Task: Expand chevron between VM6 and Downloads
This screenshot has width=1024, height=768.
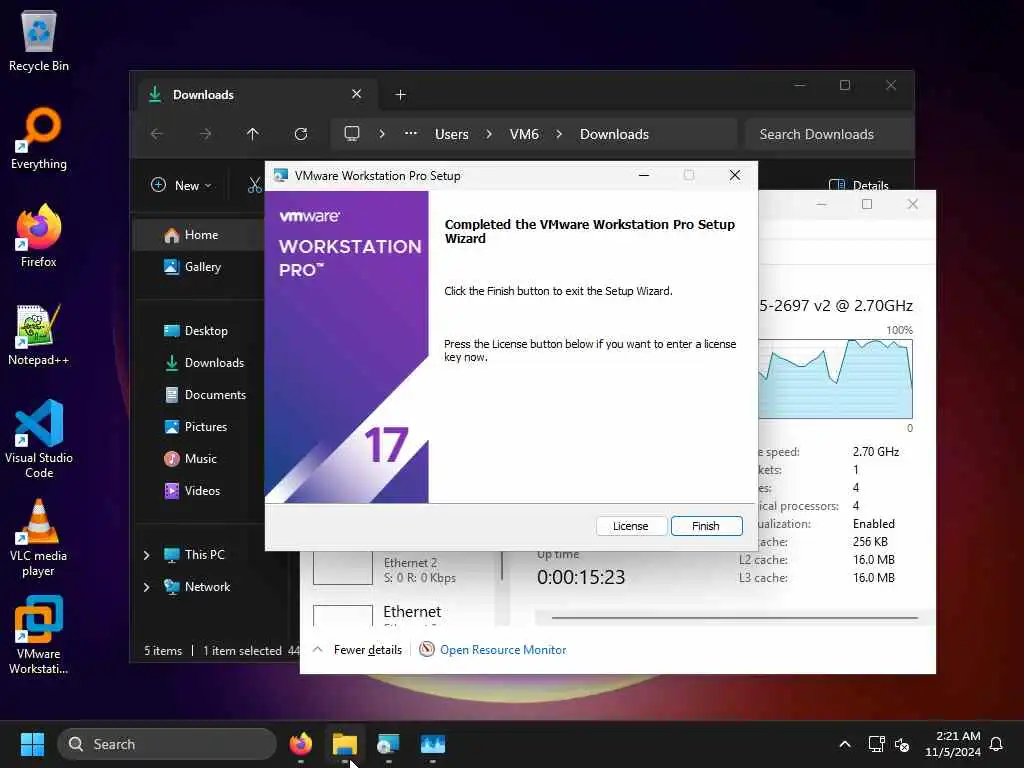Action: point(559,134)
